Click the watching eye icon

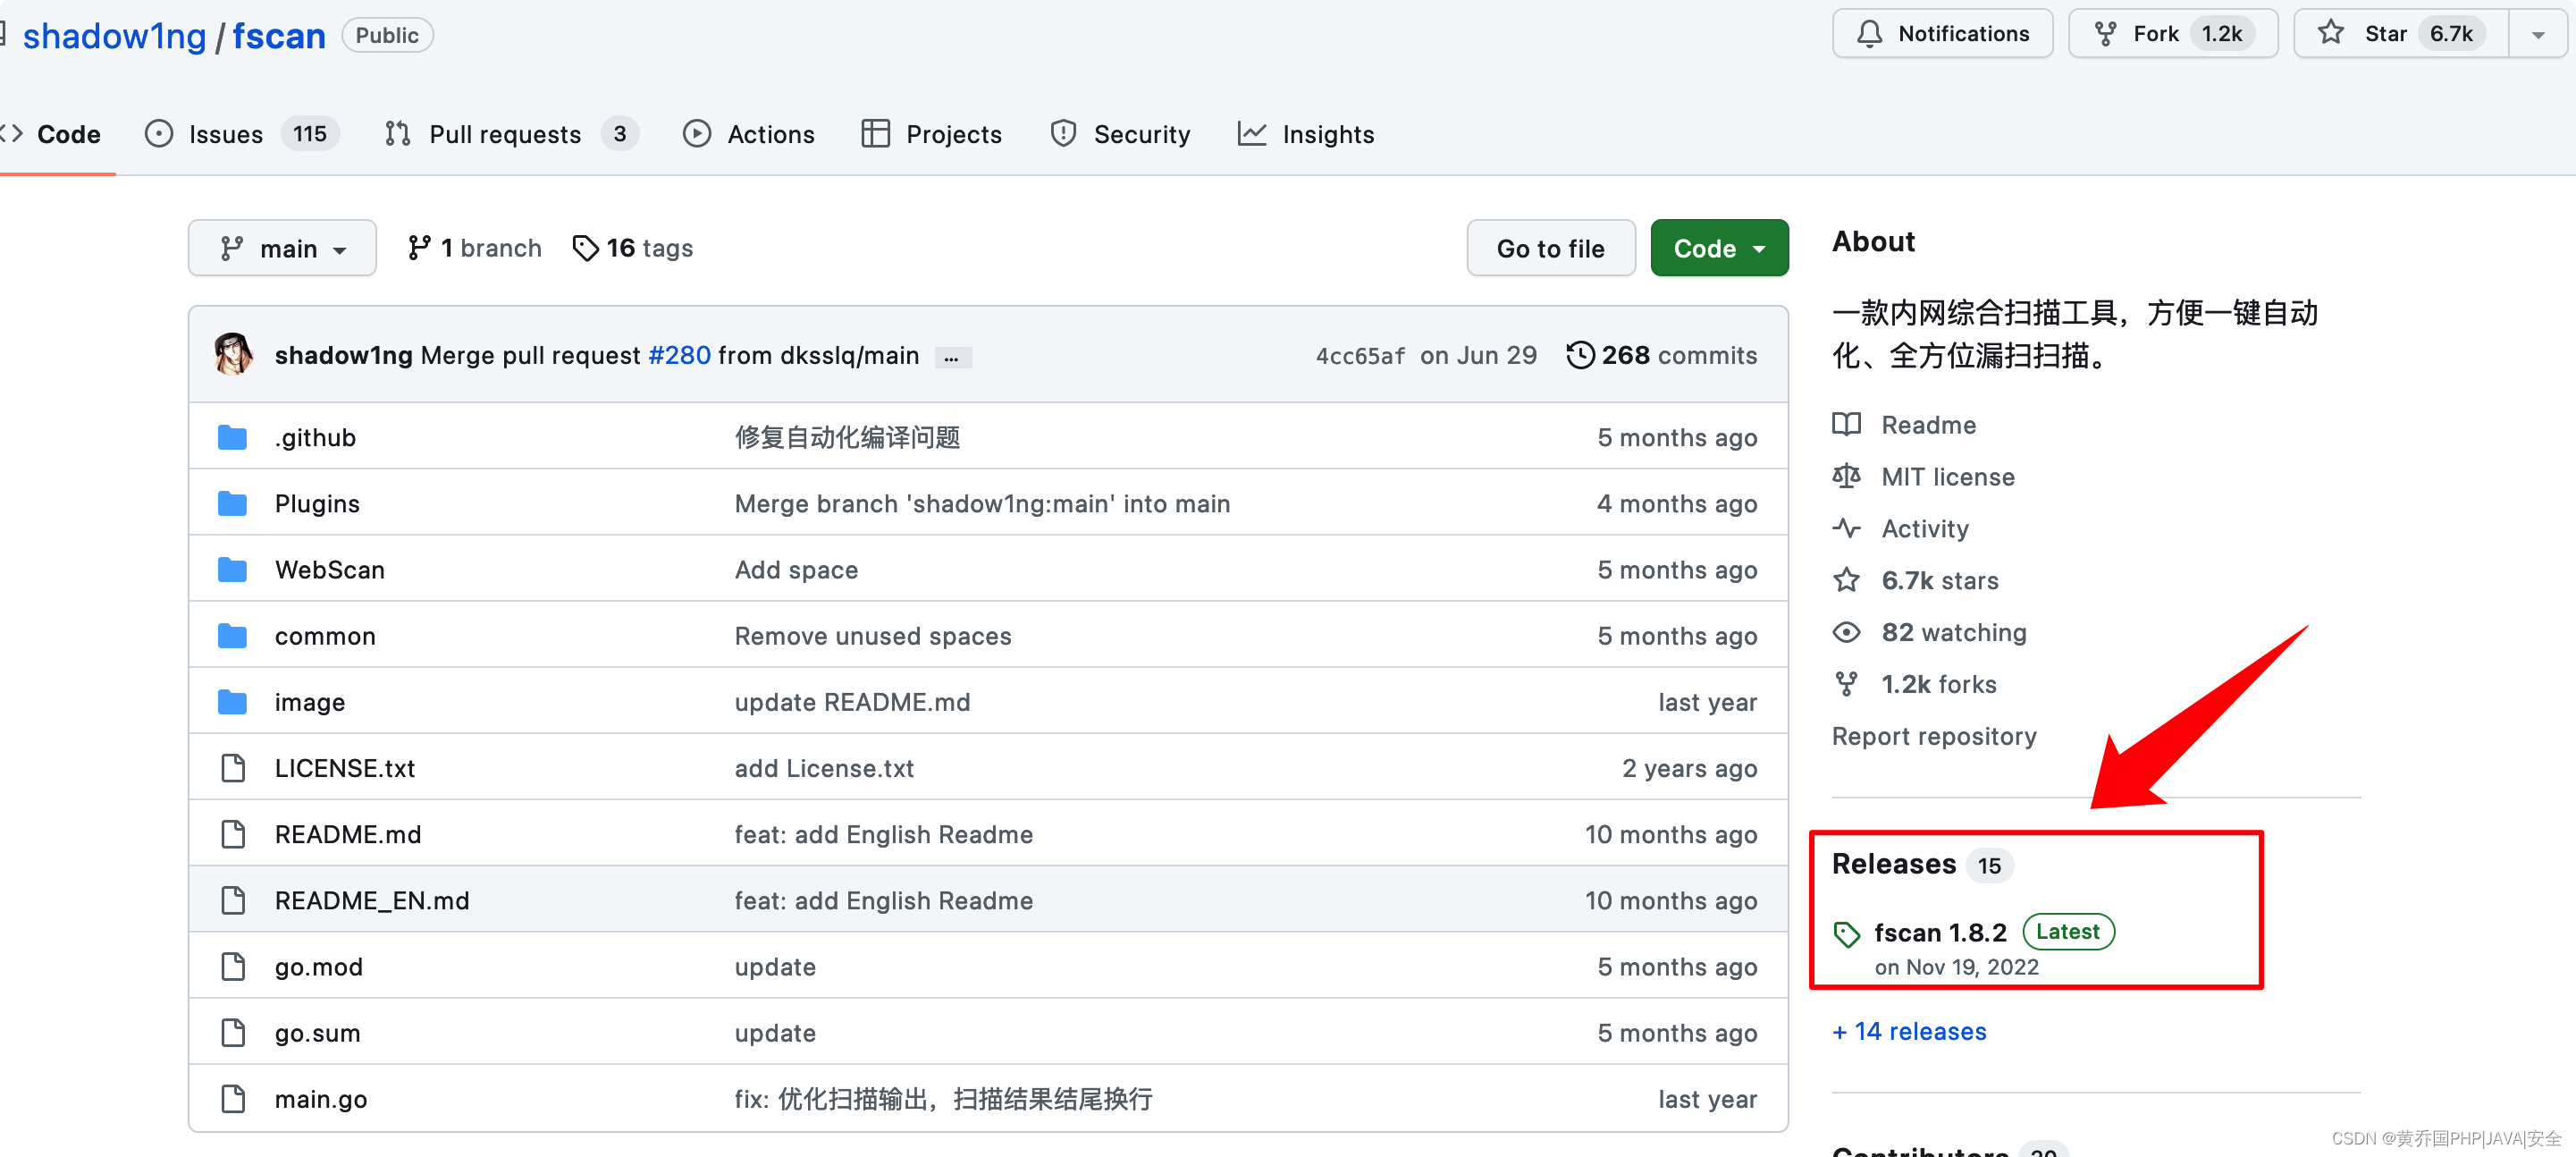(x=1846, y=632)
